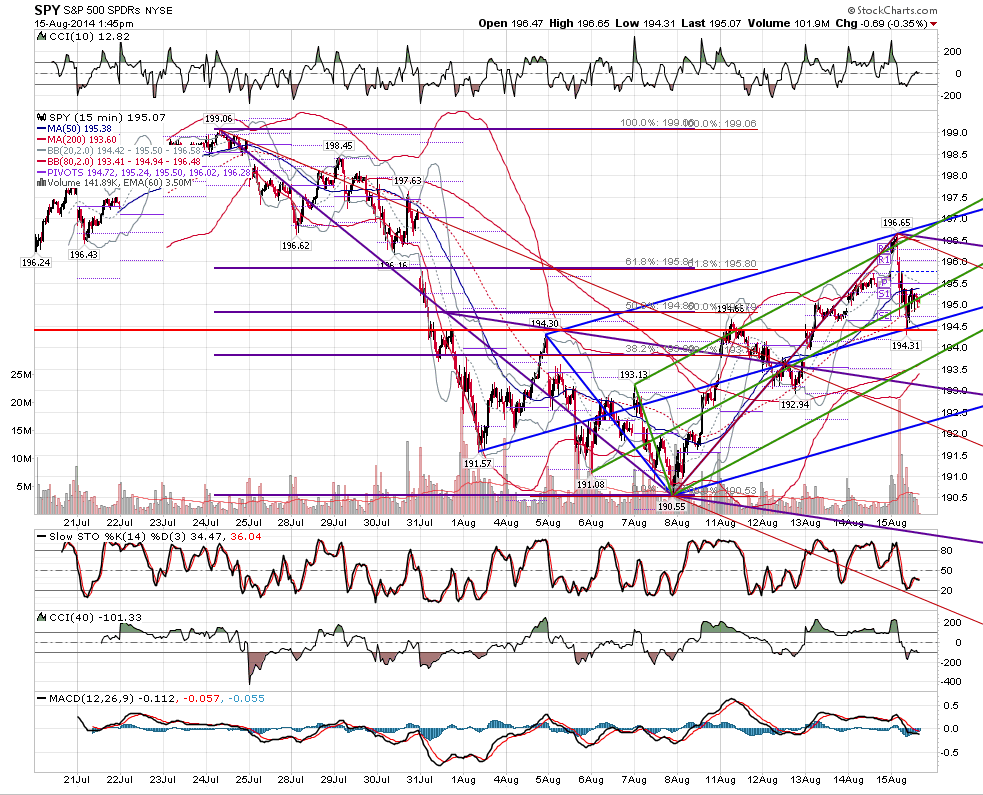The image size is (983, 795).
Task: Click the bold SPY ticker title
Action: point(48,10)
